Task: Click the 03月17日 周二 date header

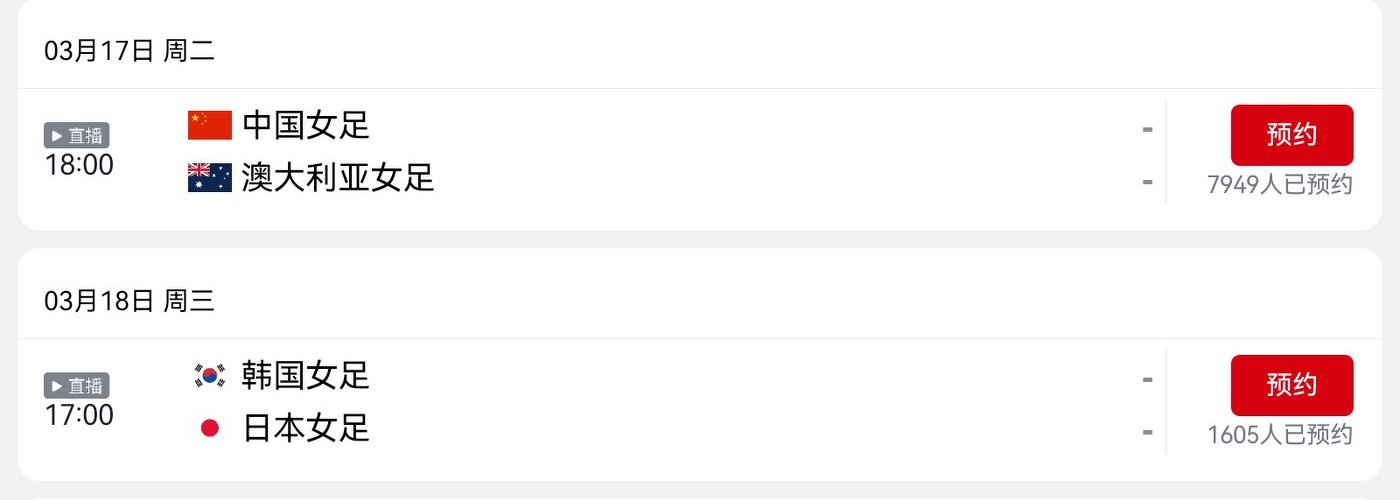Action: tap(129, 51)
